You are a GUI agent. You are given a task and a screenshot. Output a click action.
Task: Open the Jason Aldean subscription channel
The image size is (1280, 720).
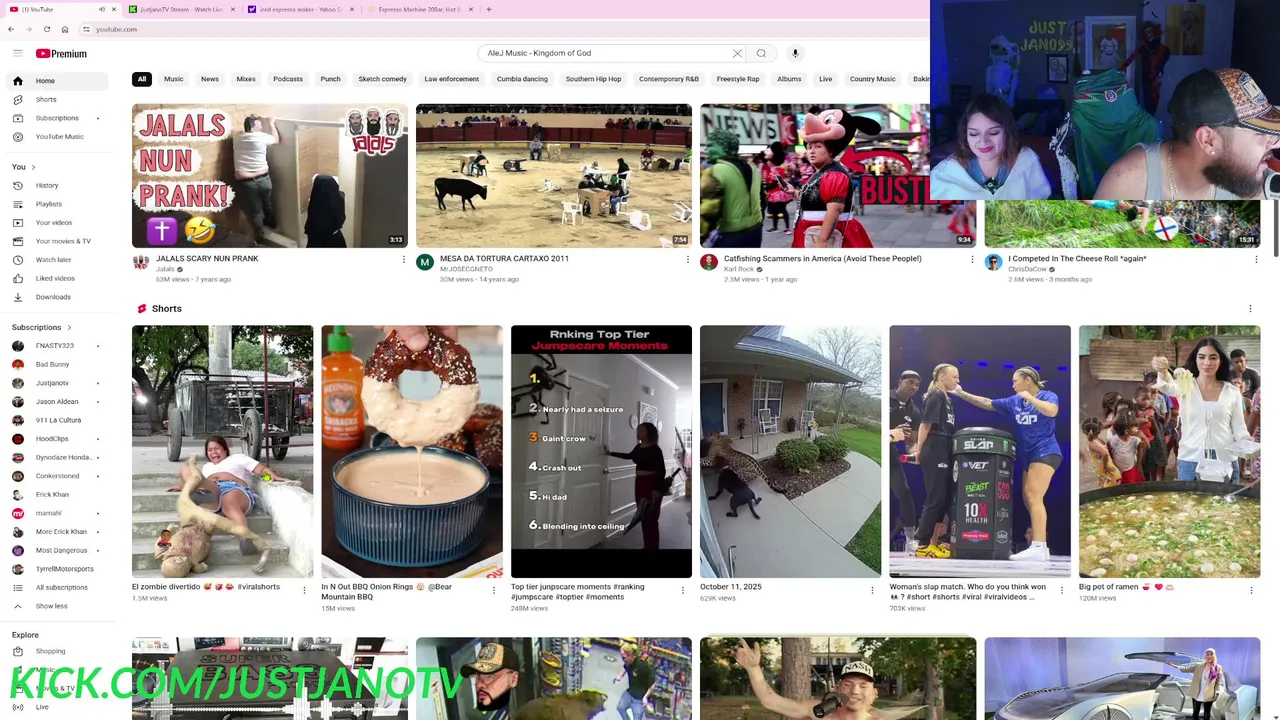(55, 401)
